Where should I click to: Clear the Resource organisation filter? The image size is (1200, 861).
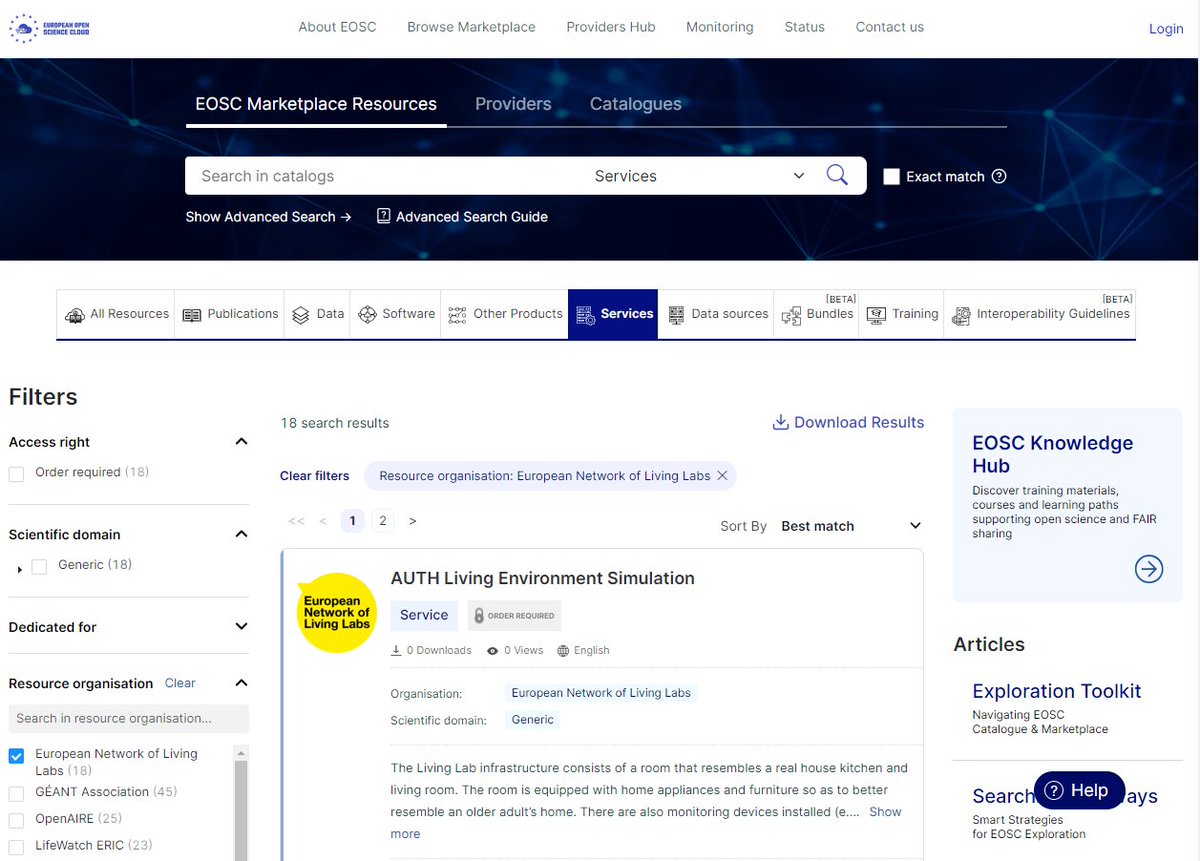click(x=180, y=683)
